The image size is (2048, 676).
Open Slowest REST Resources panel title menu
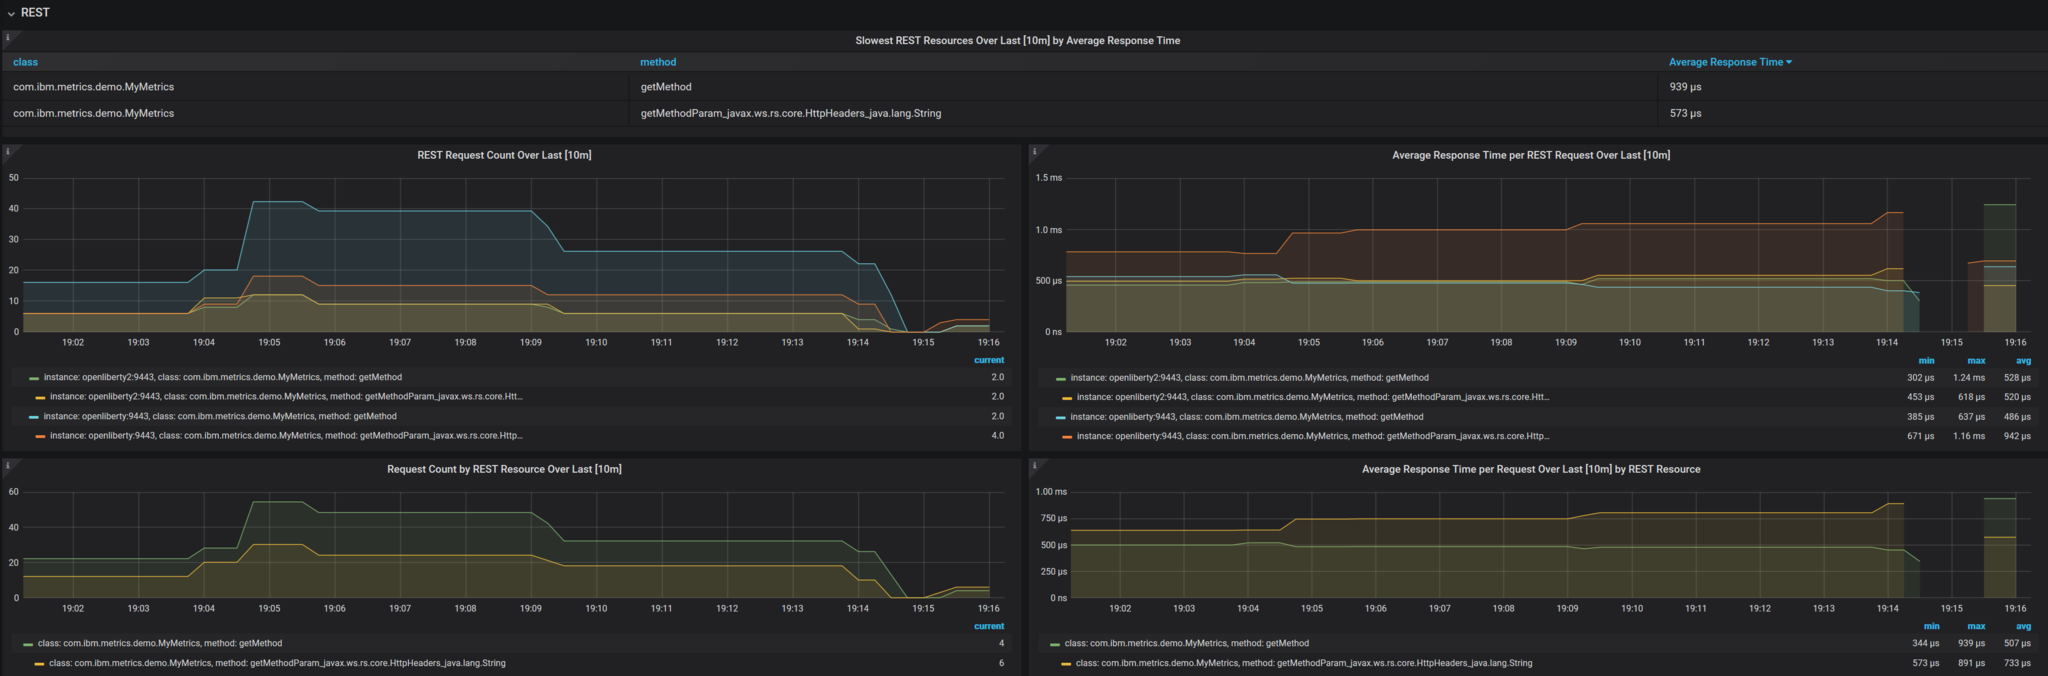(x=1017, y=41)
